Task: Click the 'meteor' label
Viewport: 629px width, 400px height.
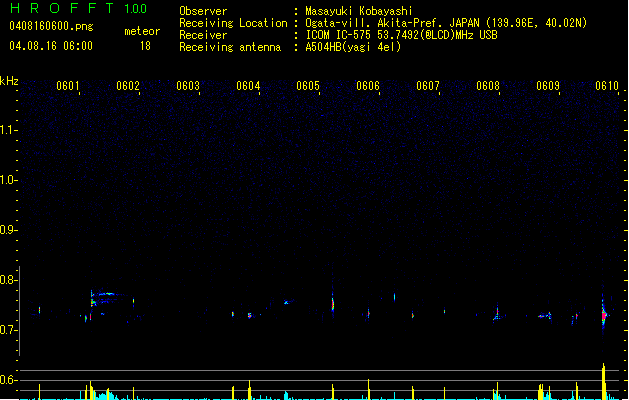Action: coord(142,31)
